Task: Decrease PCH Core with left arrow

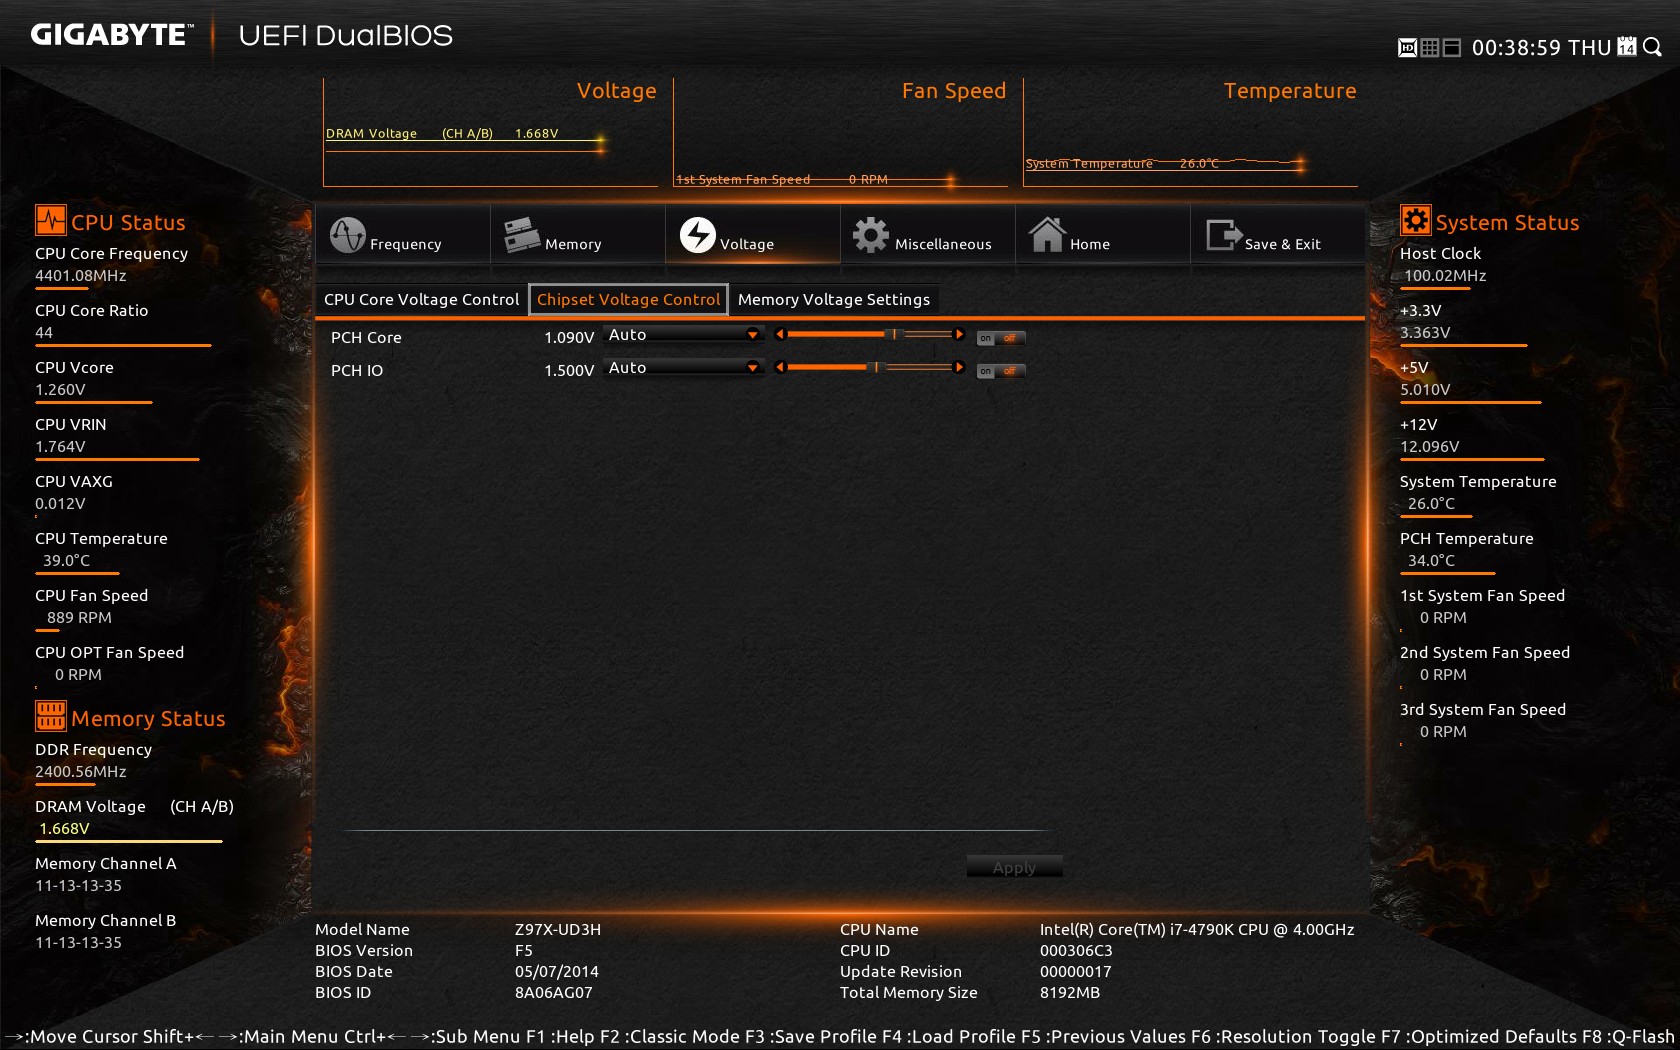Action: (780, 334)
